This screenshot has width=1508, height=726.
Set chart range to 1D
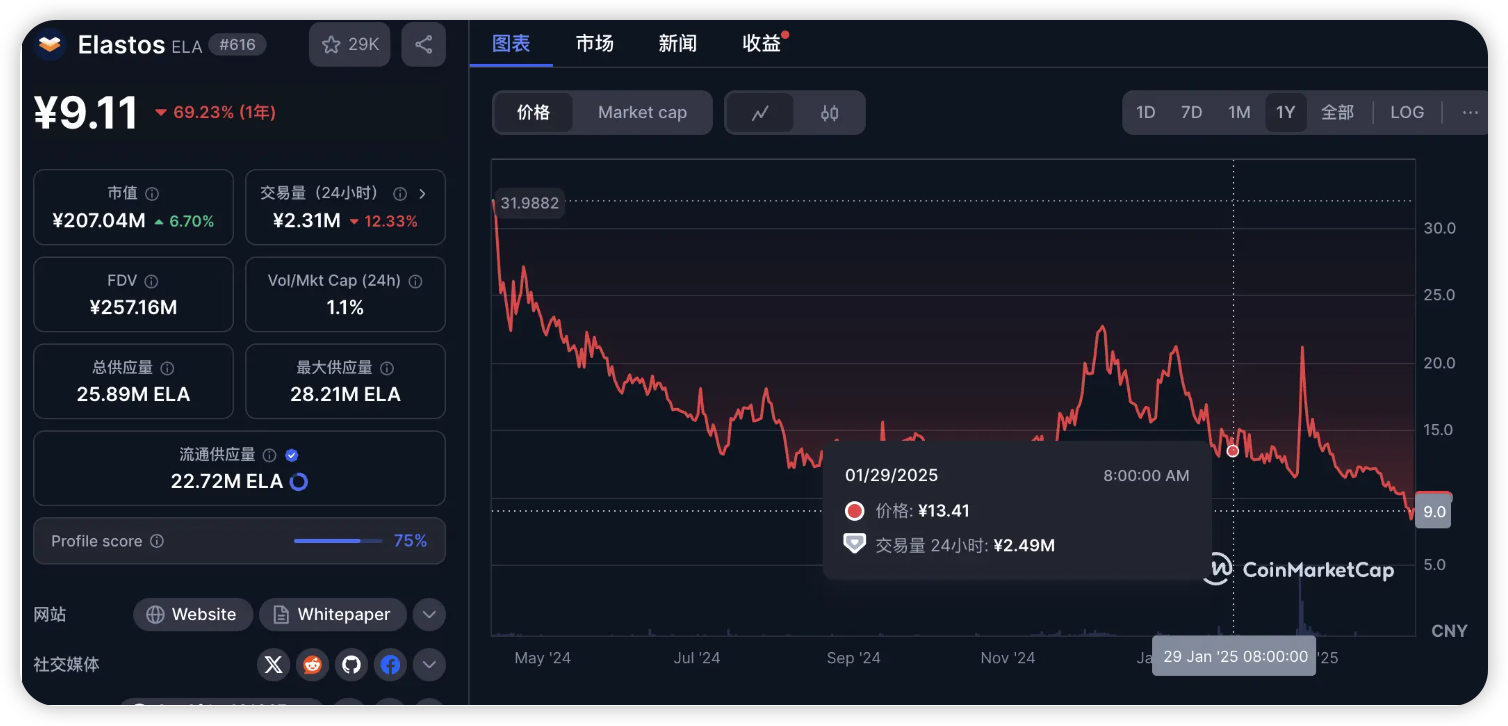(x=1146, y=113)
